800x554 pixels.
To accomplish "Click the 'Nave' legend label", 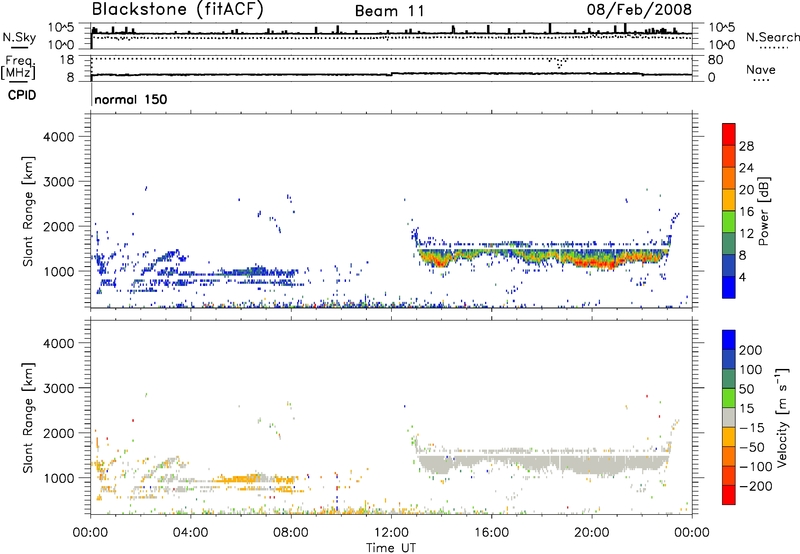I will 761,69.
